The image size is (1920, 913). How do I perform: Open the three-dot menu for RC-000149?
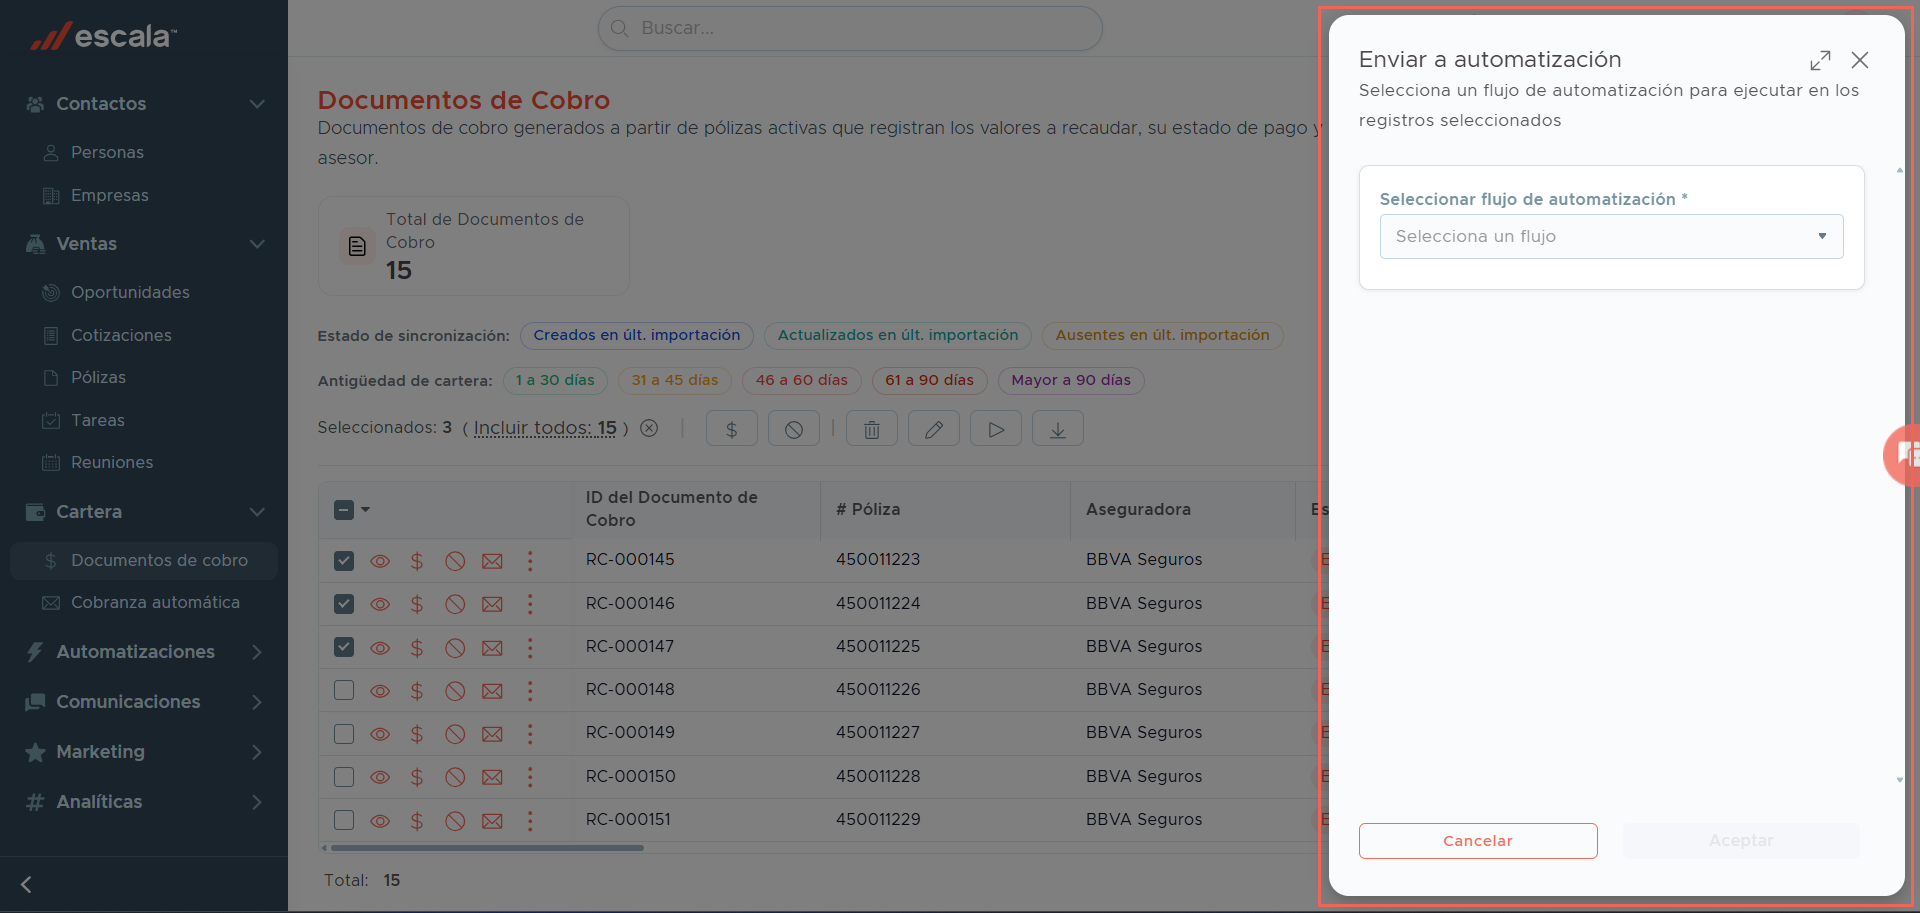(530, 734)
